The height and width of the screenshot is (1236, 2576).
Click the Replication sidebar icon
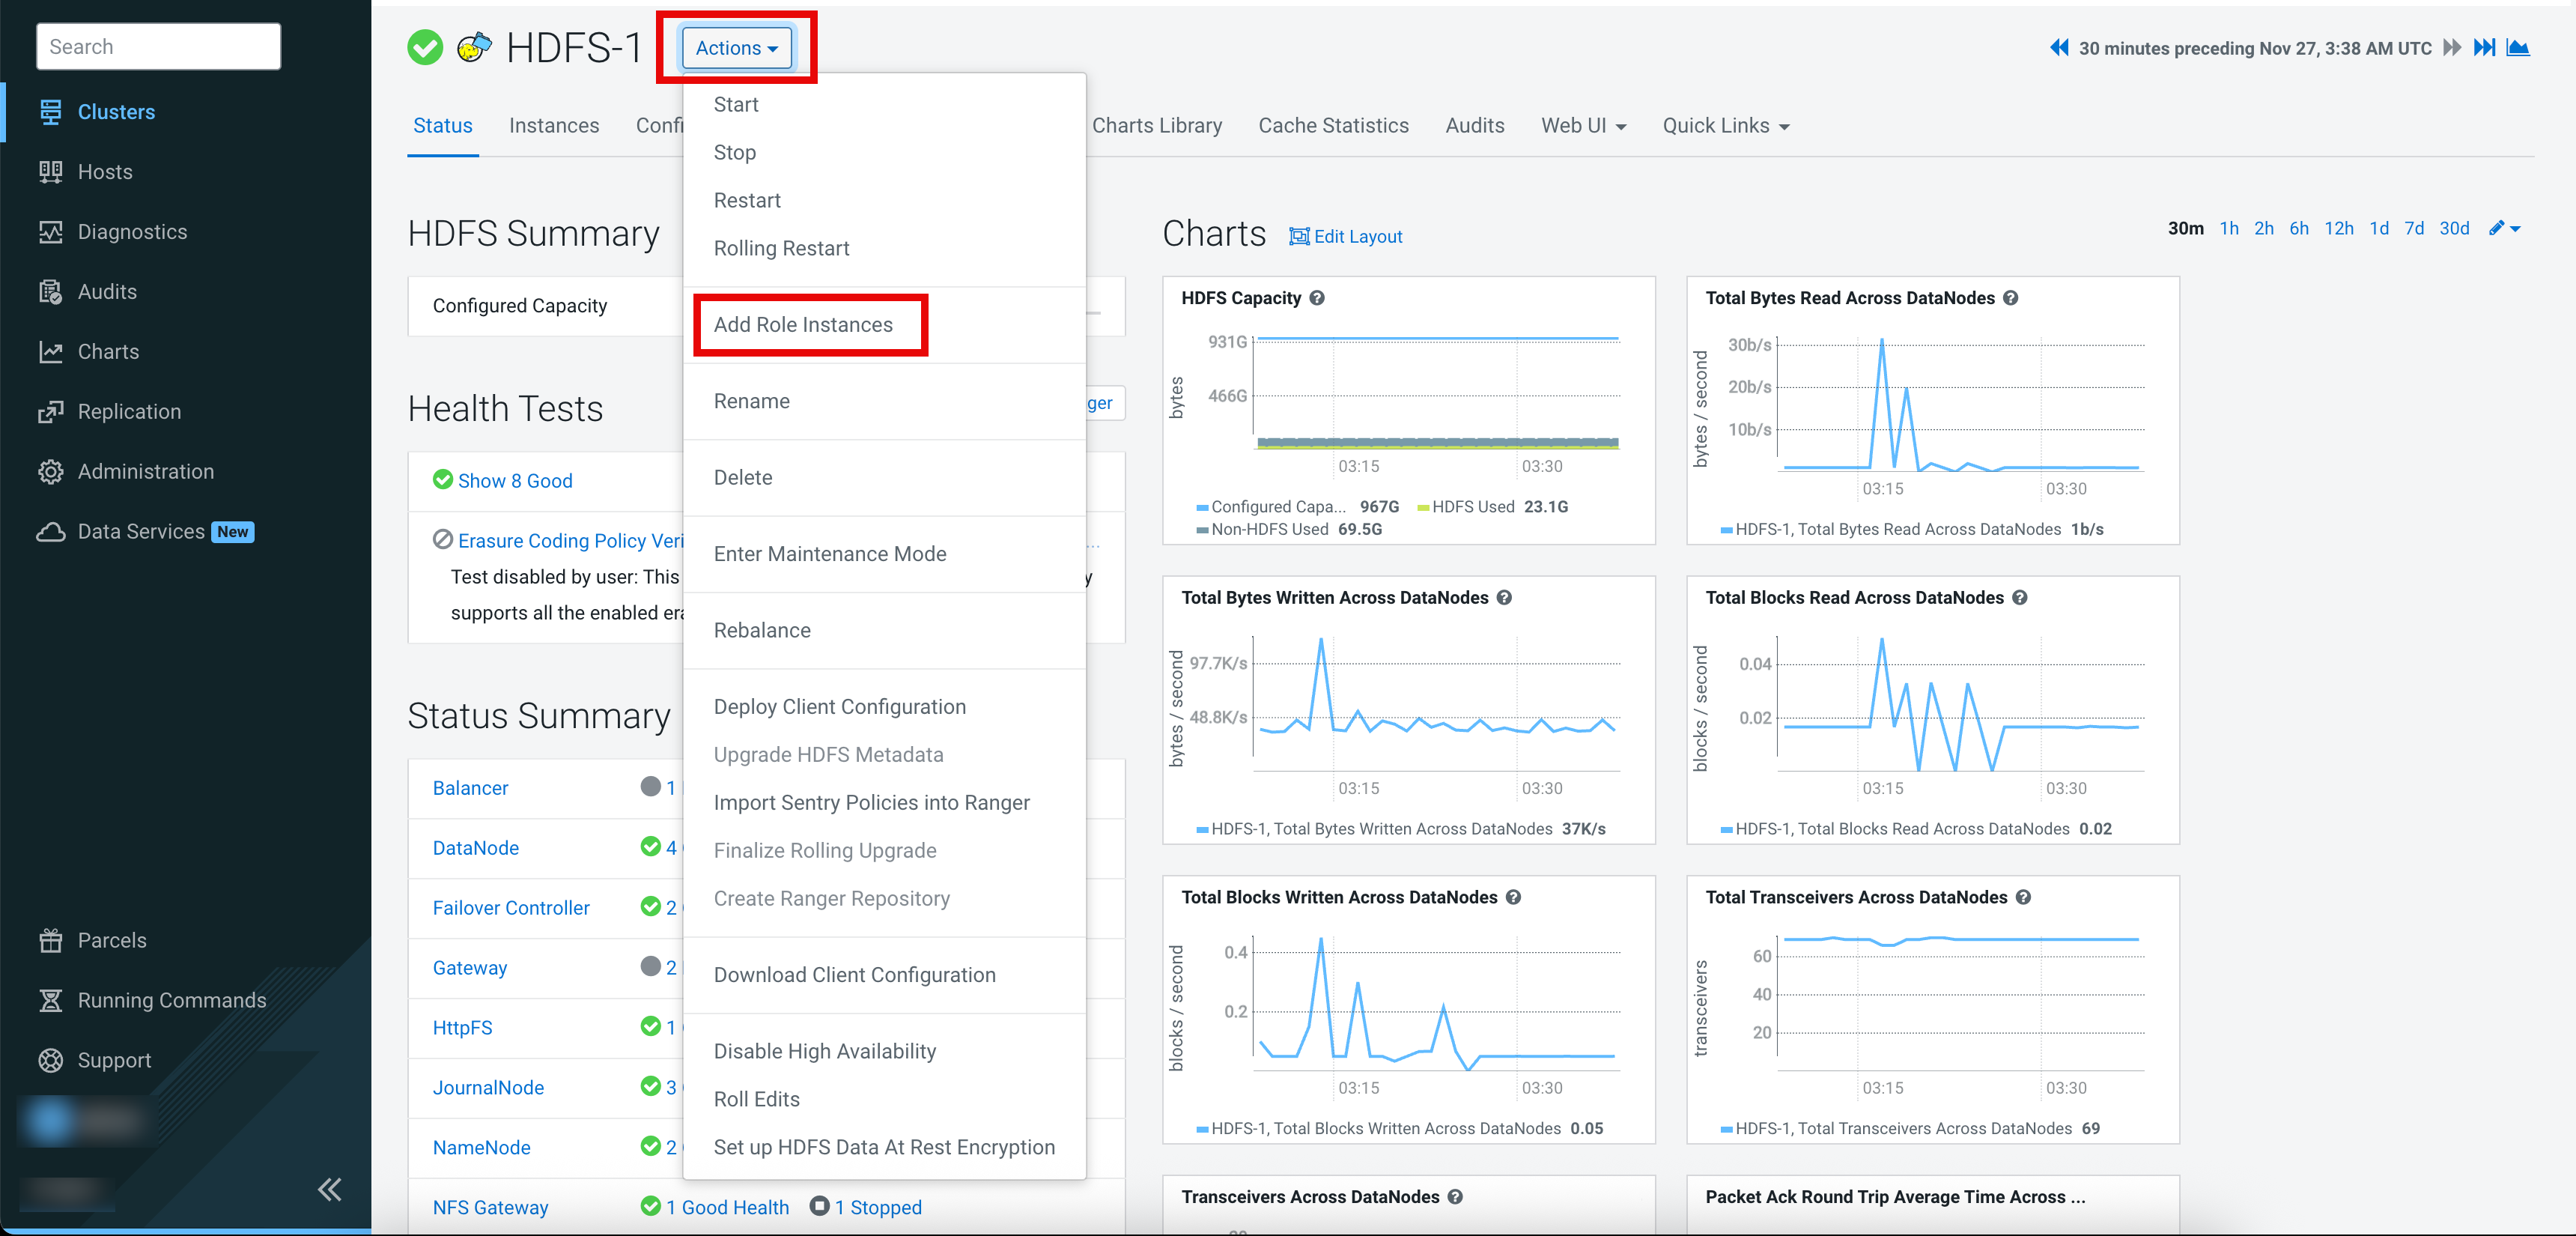point(50,412)
